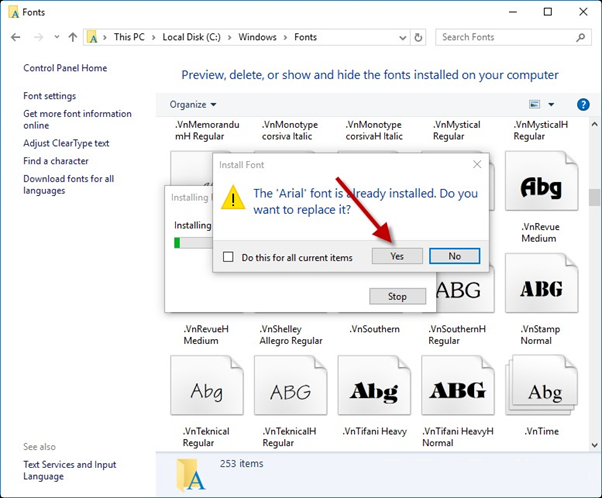
Task: Open Find a character
Action: point(56,161)
